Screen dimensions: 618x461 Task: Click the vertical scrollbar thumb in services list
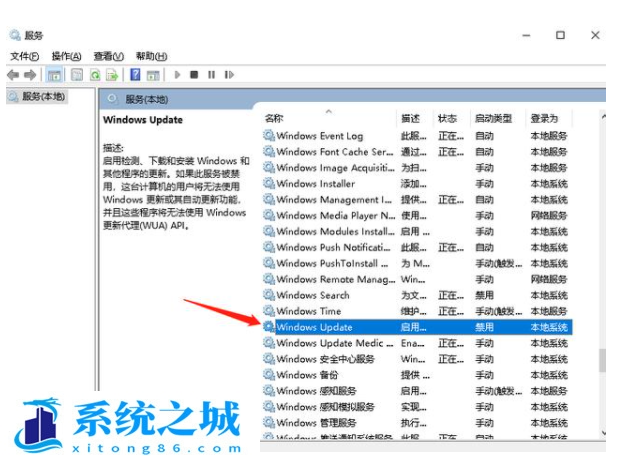point(602,360)
